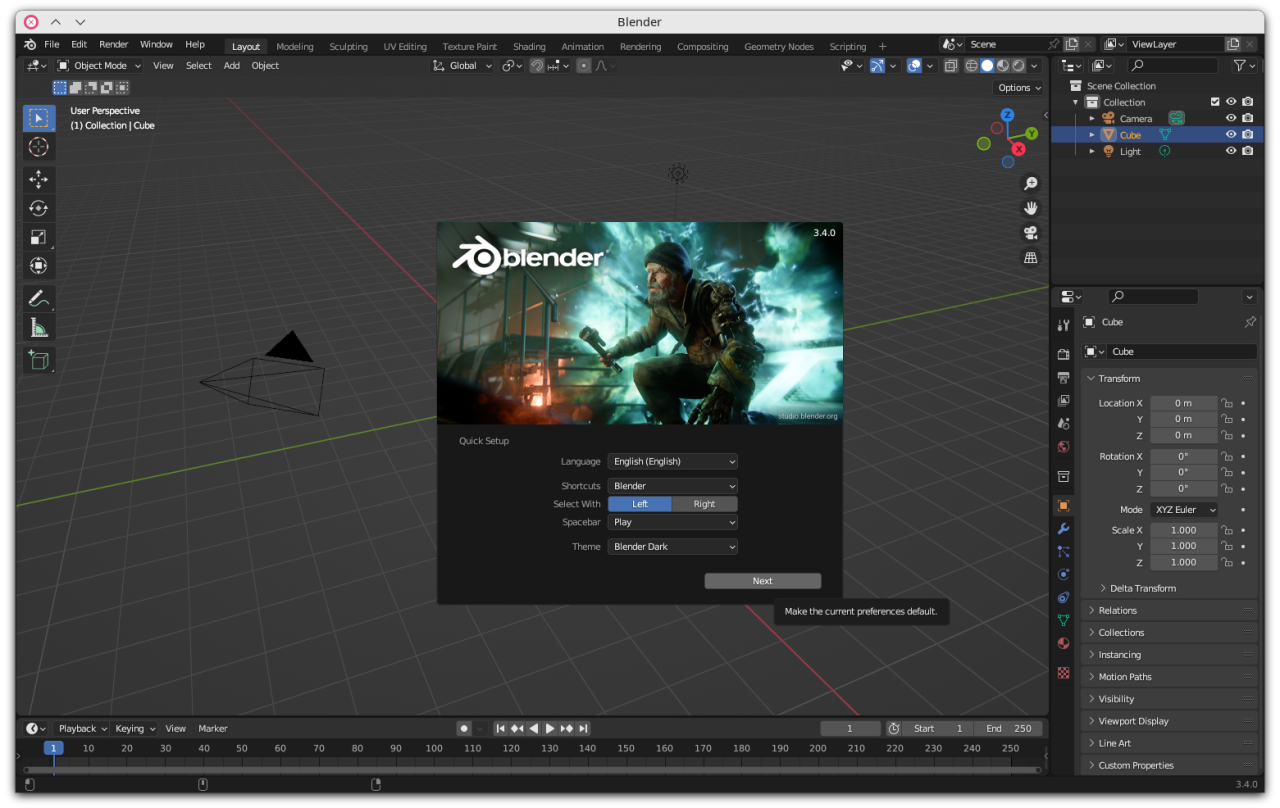Select the Annotate tool
The image size is (1280, 808).
(x=39, y=298)
